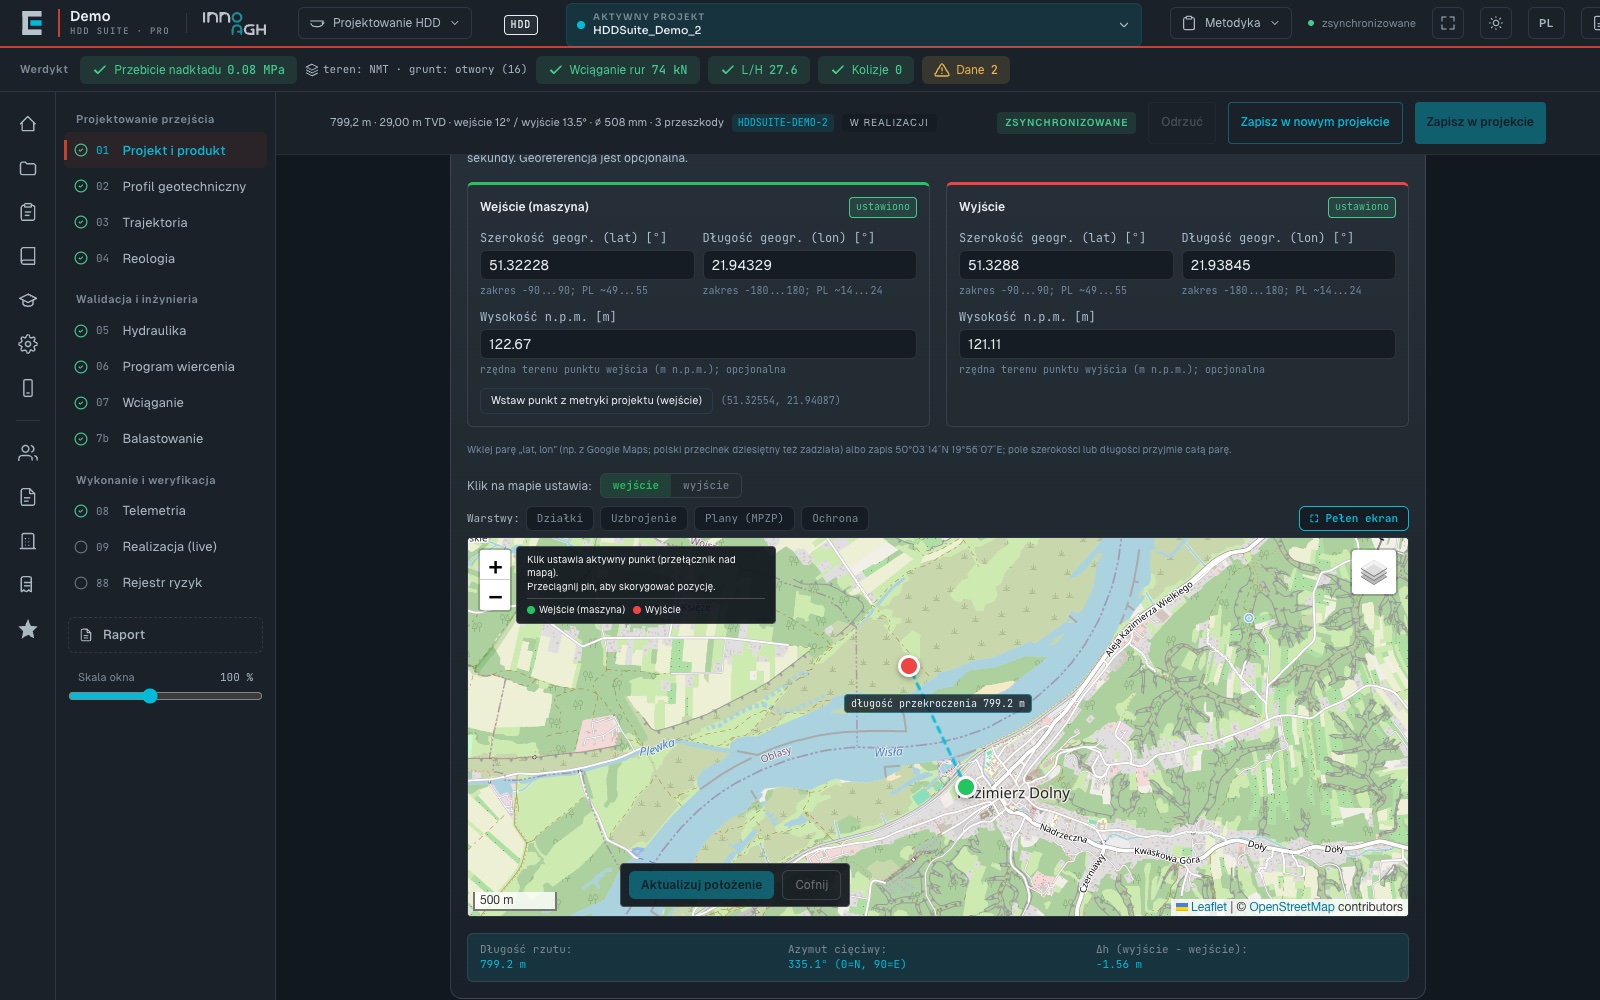Open step 07 Wciąganie

(166, 402)
